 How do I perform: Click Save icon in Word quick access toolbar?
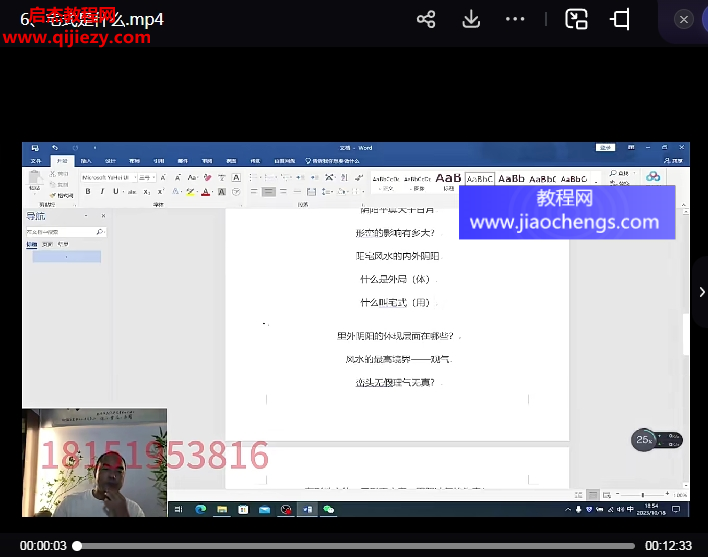(x=35, y=148)
